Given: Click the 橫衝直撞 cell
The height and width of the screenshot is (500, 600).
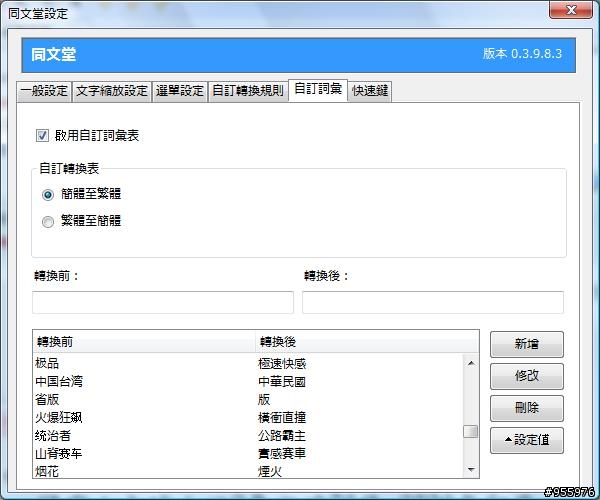Looking at the screenshot, I should pos(282,417).
